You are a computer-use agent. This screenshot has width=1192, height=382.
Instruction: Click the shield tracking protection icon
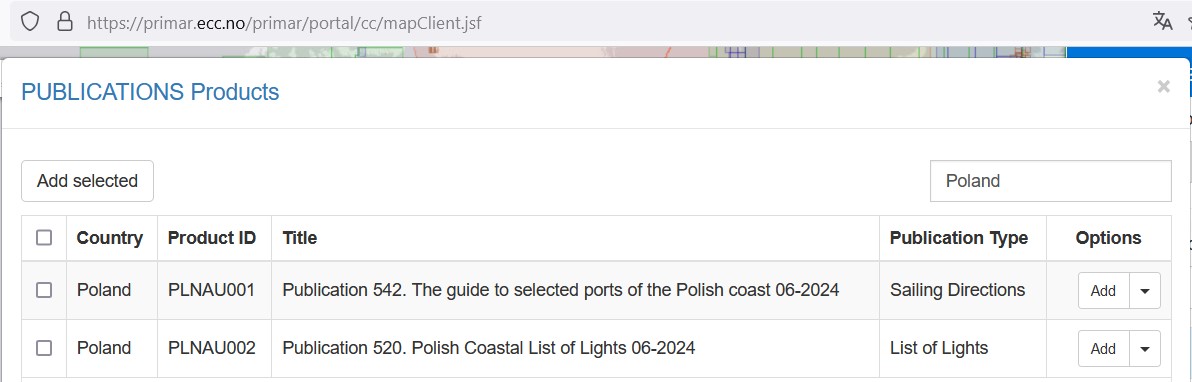(30, 21)
